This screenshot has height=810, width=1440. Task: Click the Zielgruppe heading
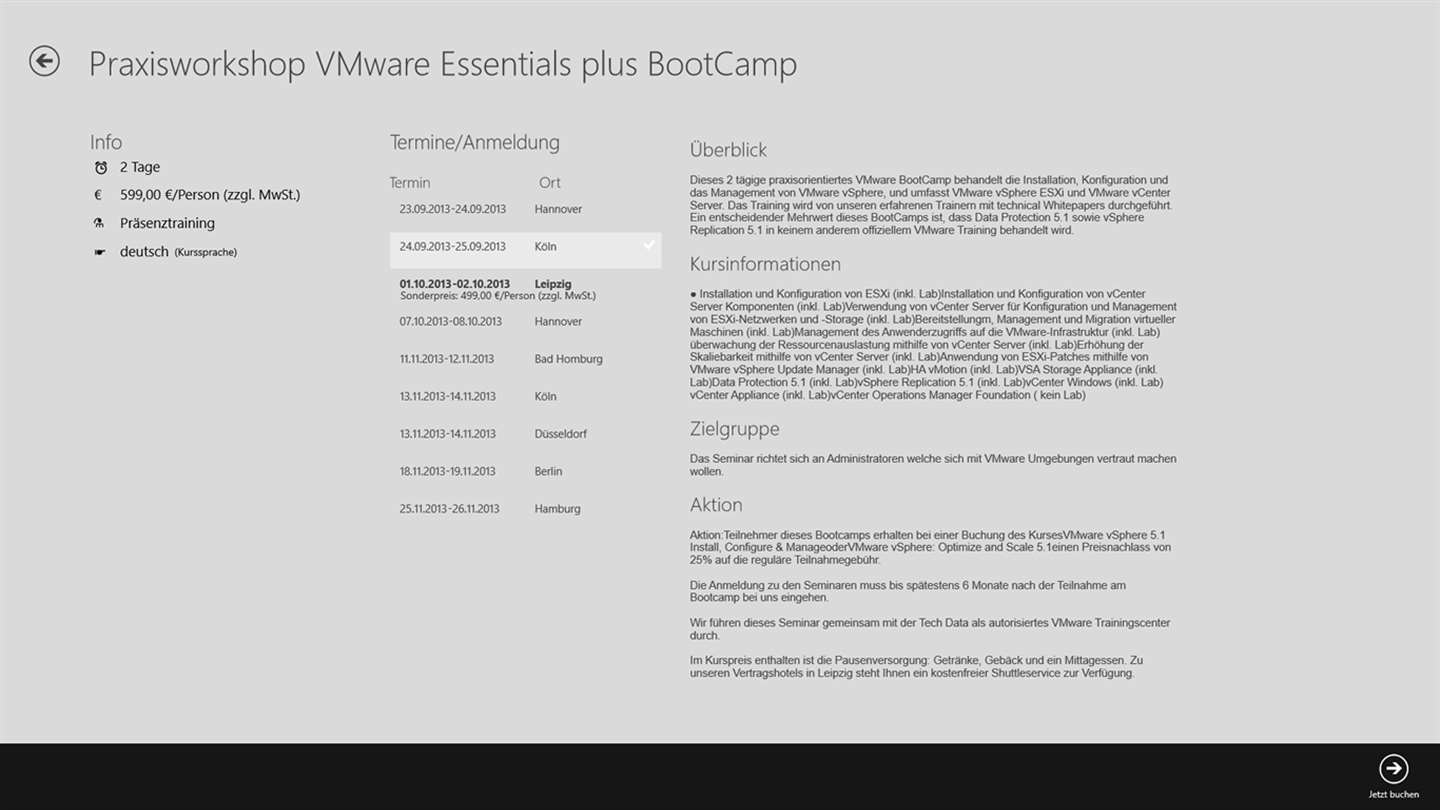(734, 429)
